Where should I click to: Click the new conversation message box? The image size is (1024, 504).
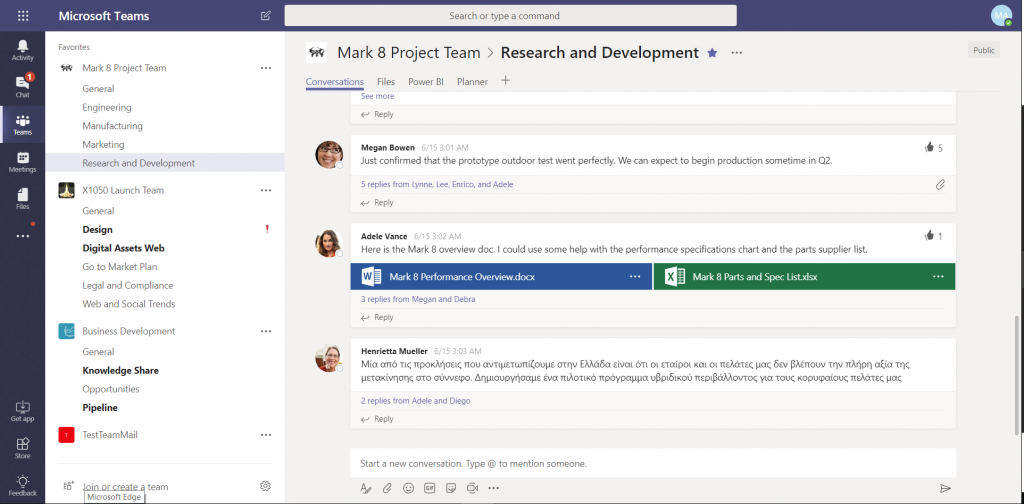pos(653,464)
